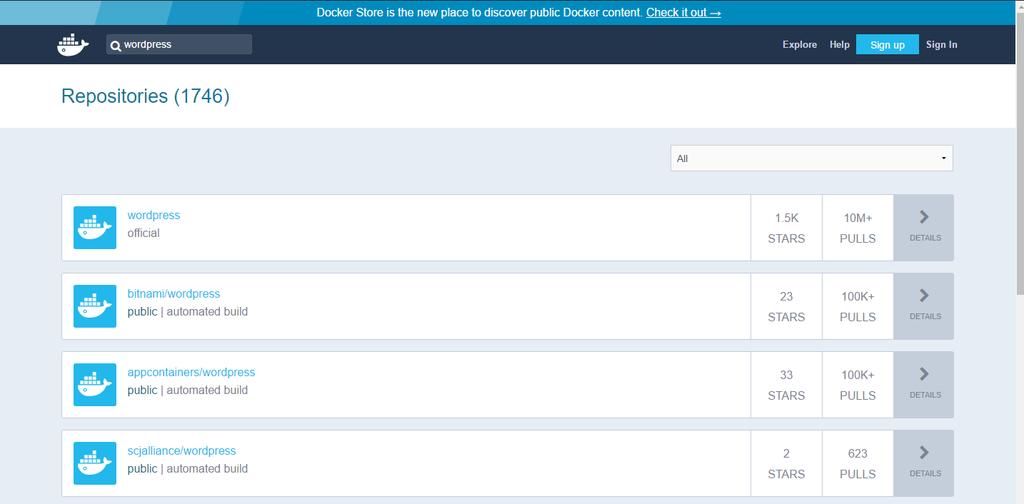Click the wordpress official repository whale icon

[95, 228]
